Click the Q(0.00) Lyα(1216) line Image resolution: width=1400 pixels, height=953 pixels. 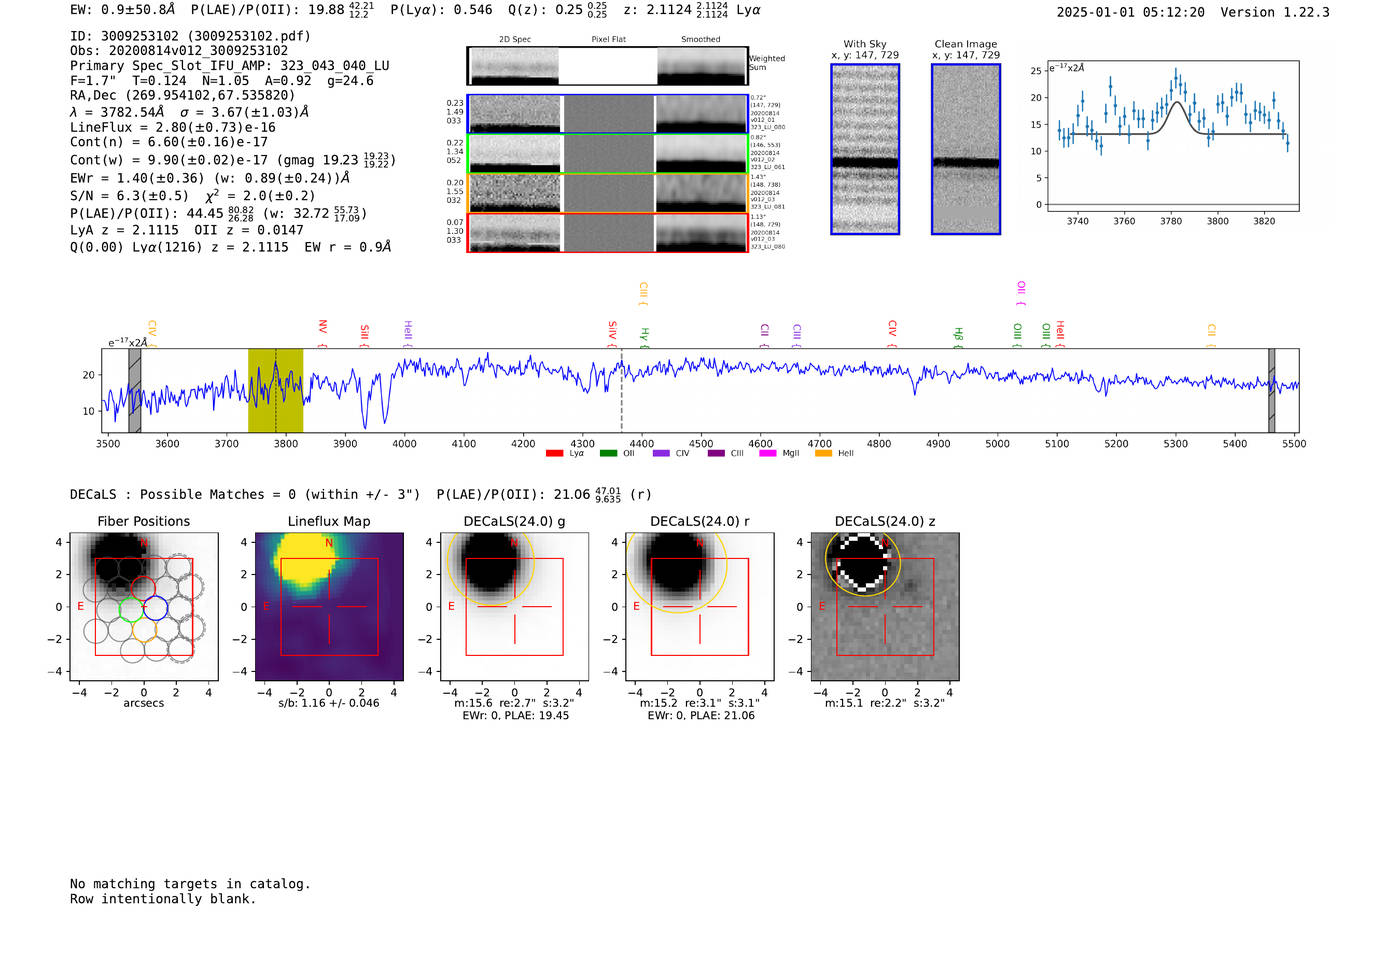click(x=231, y=247)
